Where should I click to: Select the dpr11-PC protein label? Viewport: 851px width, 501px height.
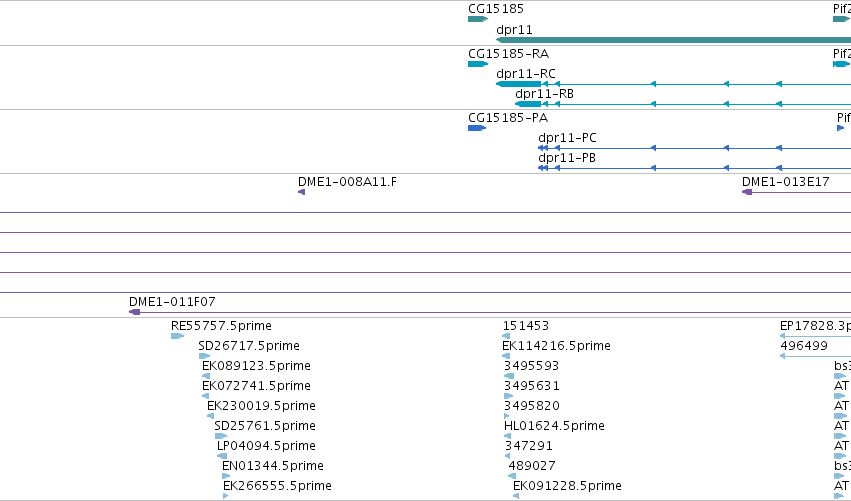(x=567, y=138)
